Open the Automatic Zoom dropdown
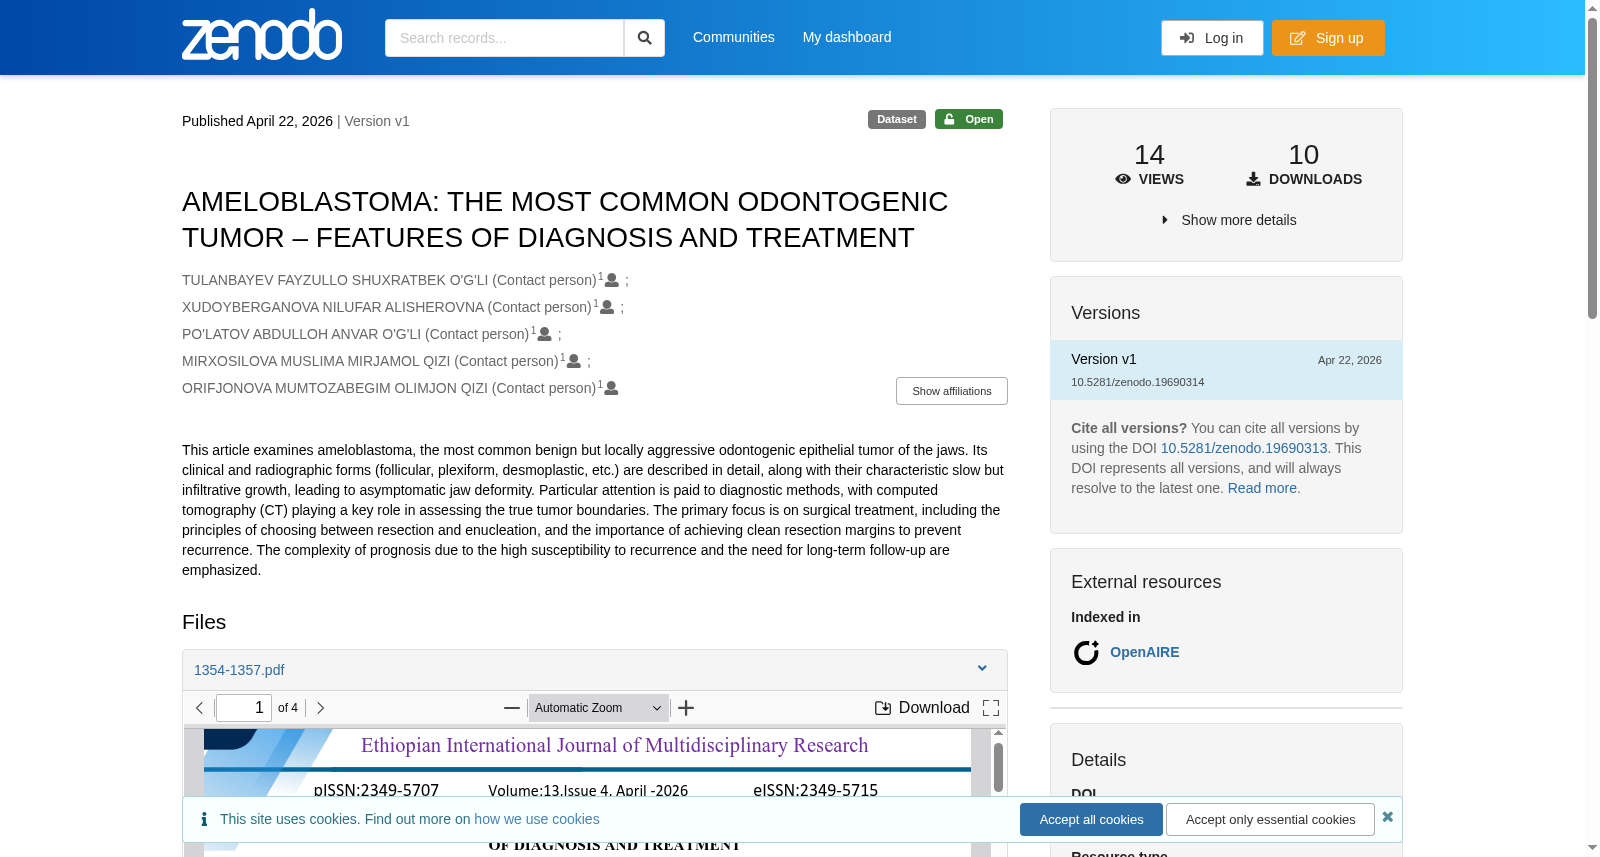Viewport: 1600px width, 857px height. [599, 708]
